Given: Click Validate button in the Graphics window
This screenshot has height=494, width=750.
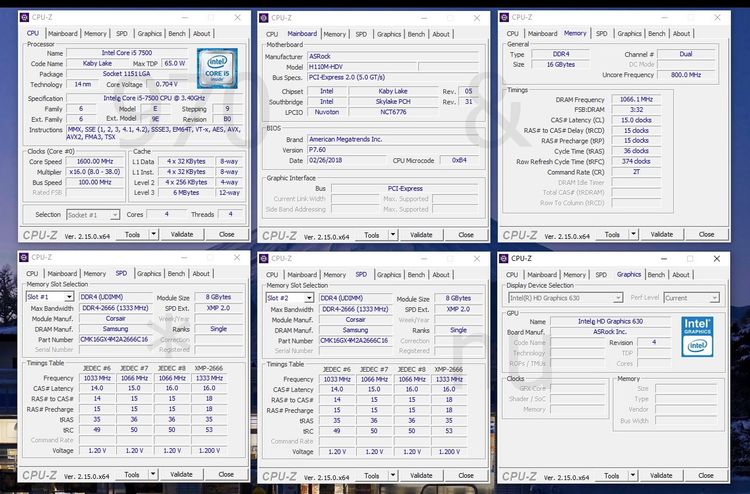Looking at the screenshot, I should pyautogui.click(x=661, y=475).
